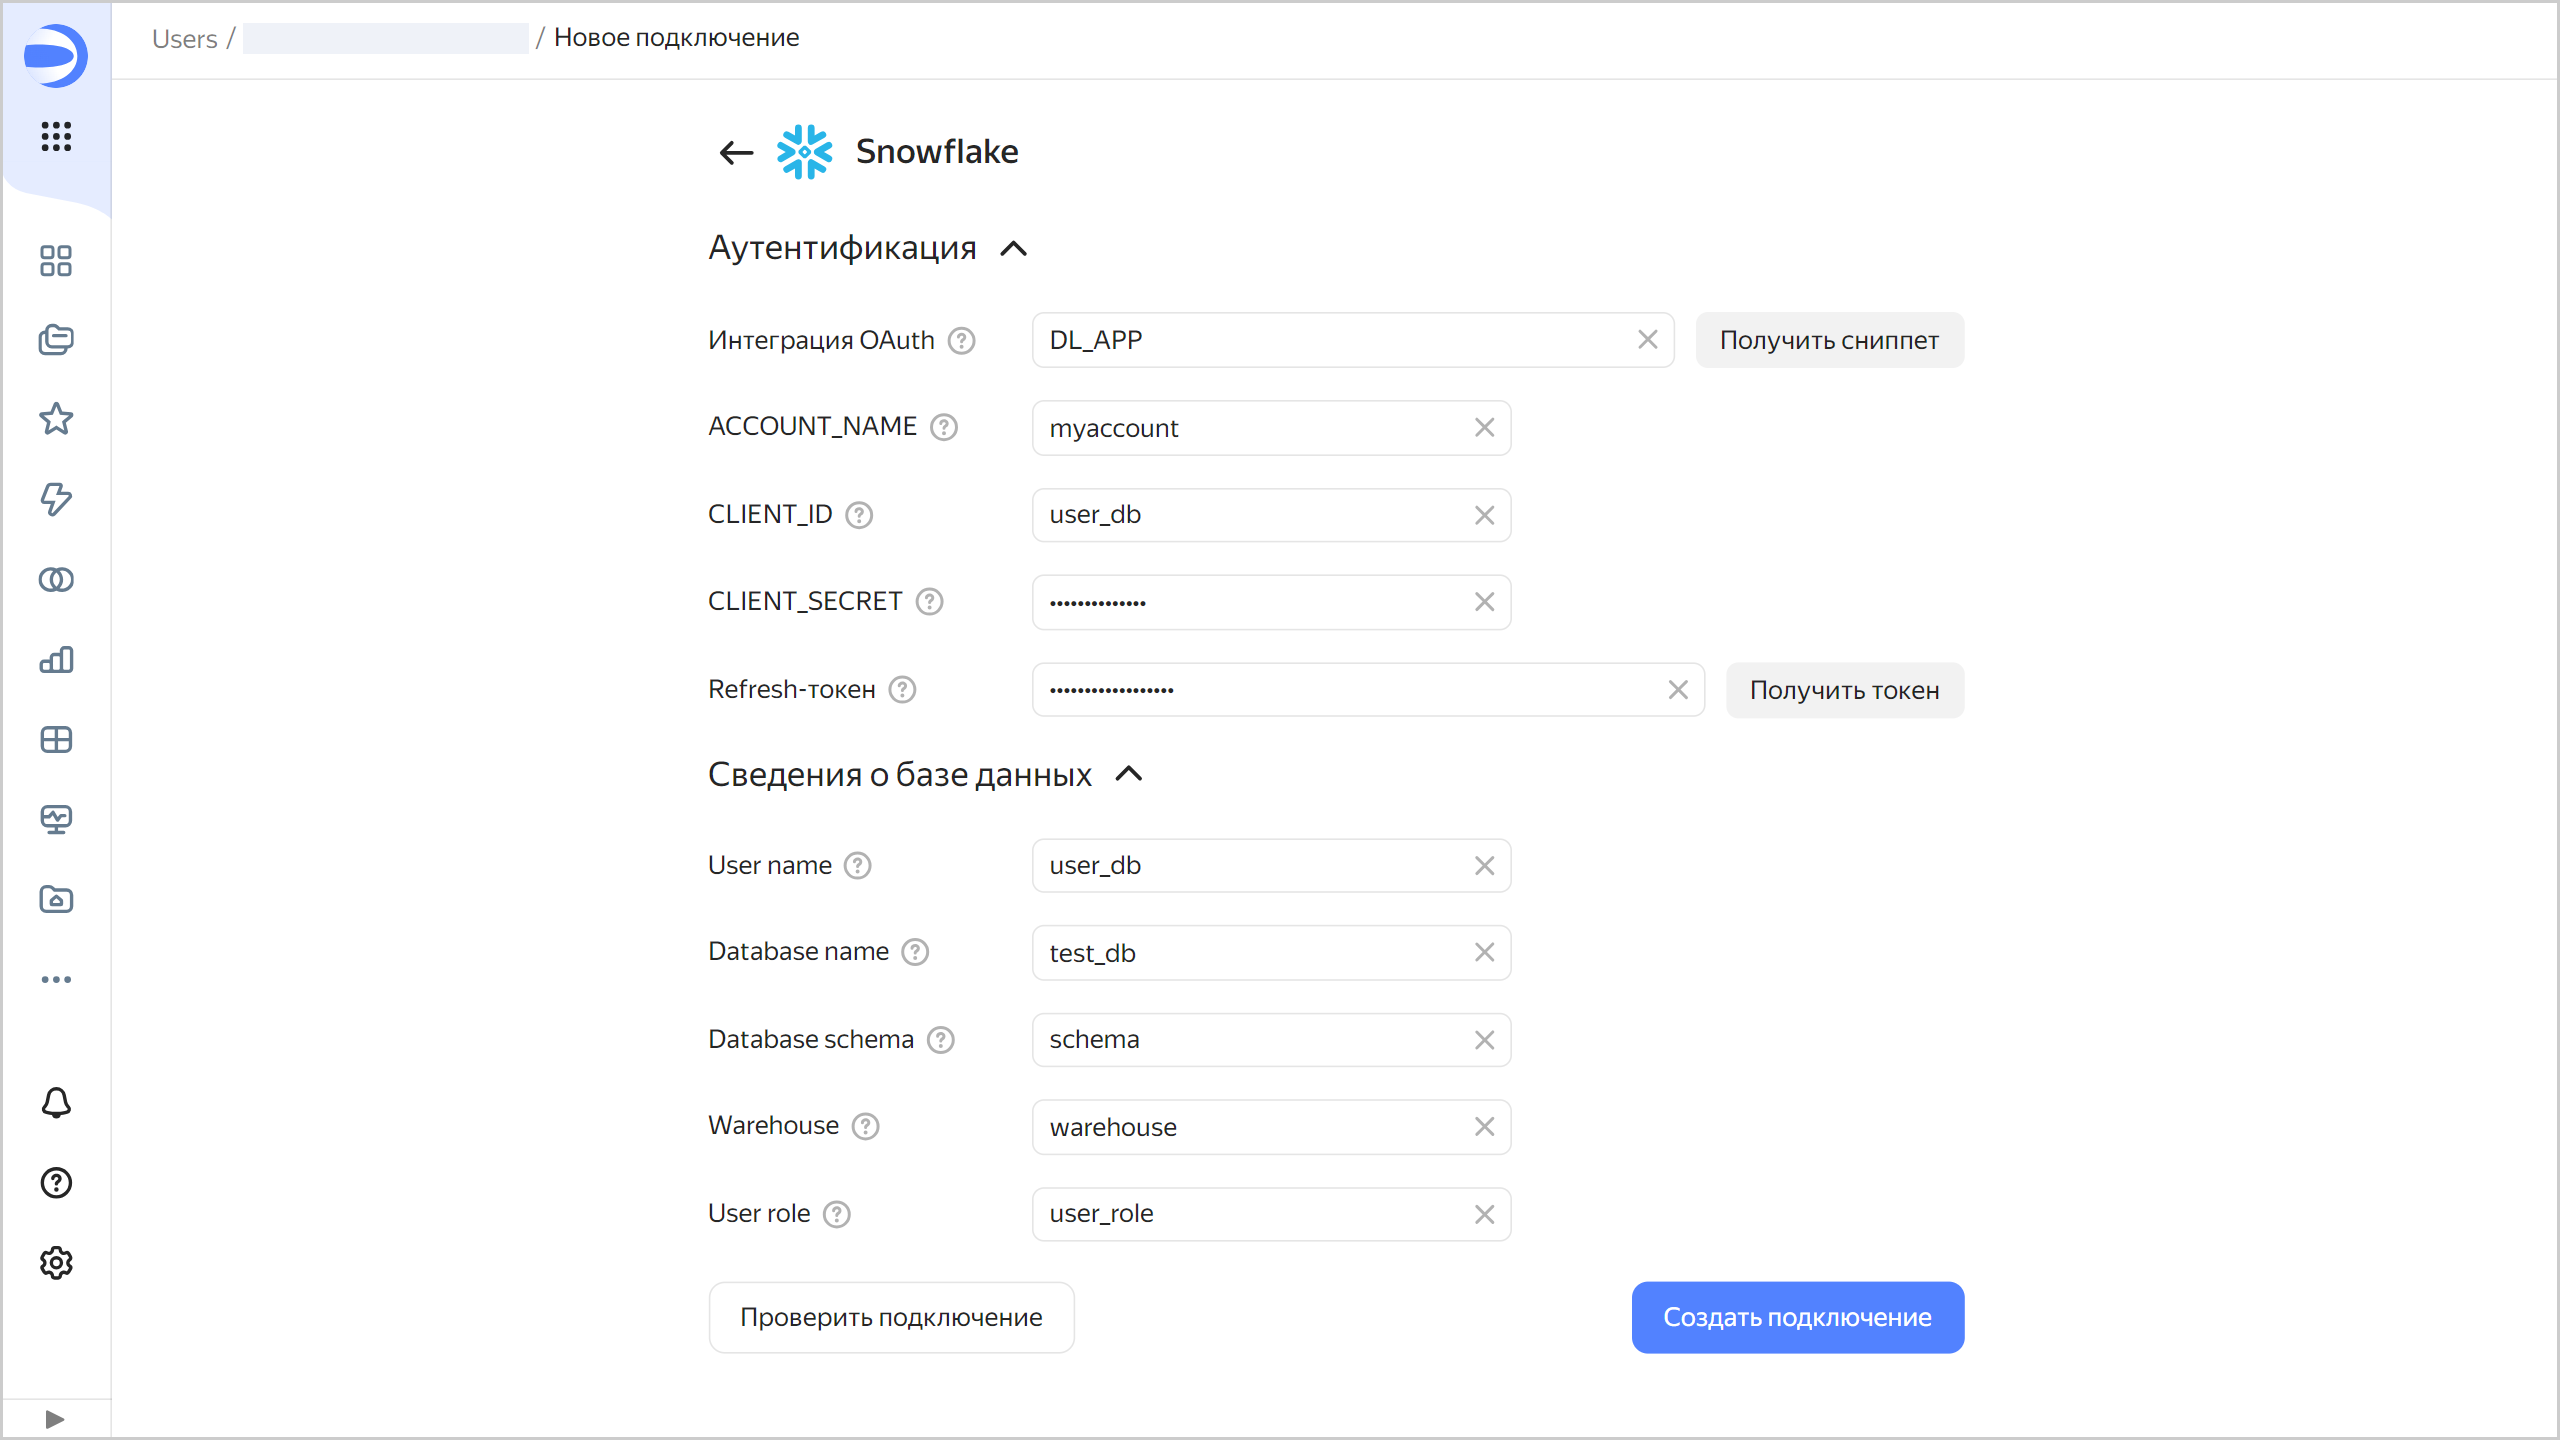
Task: Click Новое подключение breadcrumb item
Action: [676, 38]
